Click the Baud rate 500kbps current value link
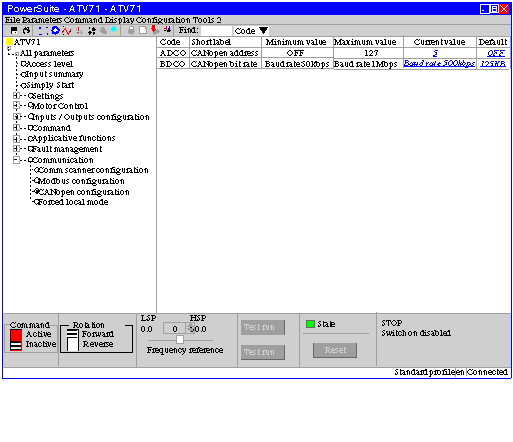This screenshot has width=513, height=442. [x=439, y=63]
